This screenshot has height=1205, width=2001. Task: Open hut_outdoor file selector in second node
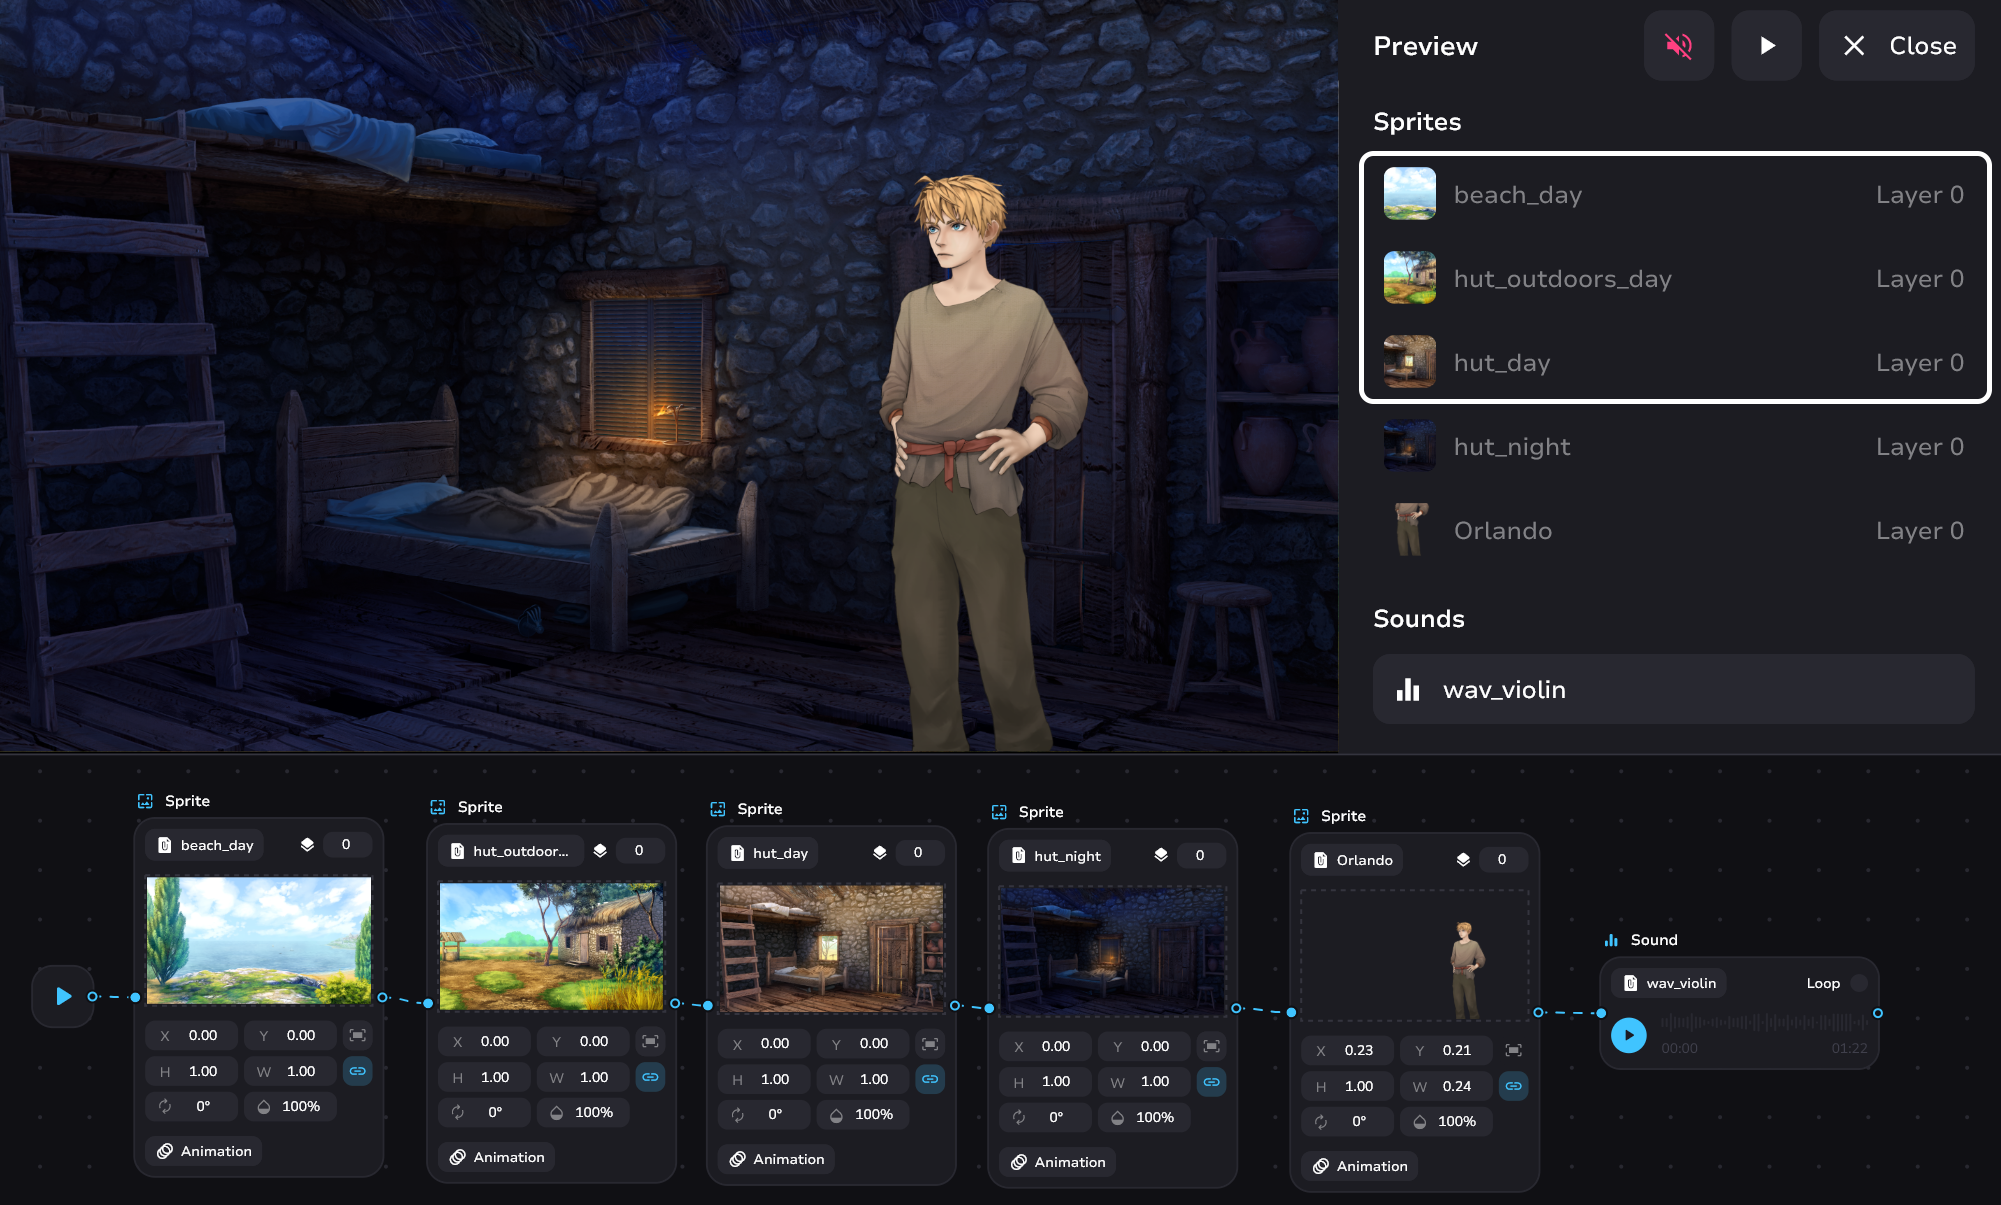click(x=510, y=851)
